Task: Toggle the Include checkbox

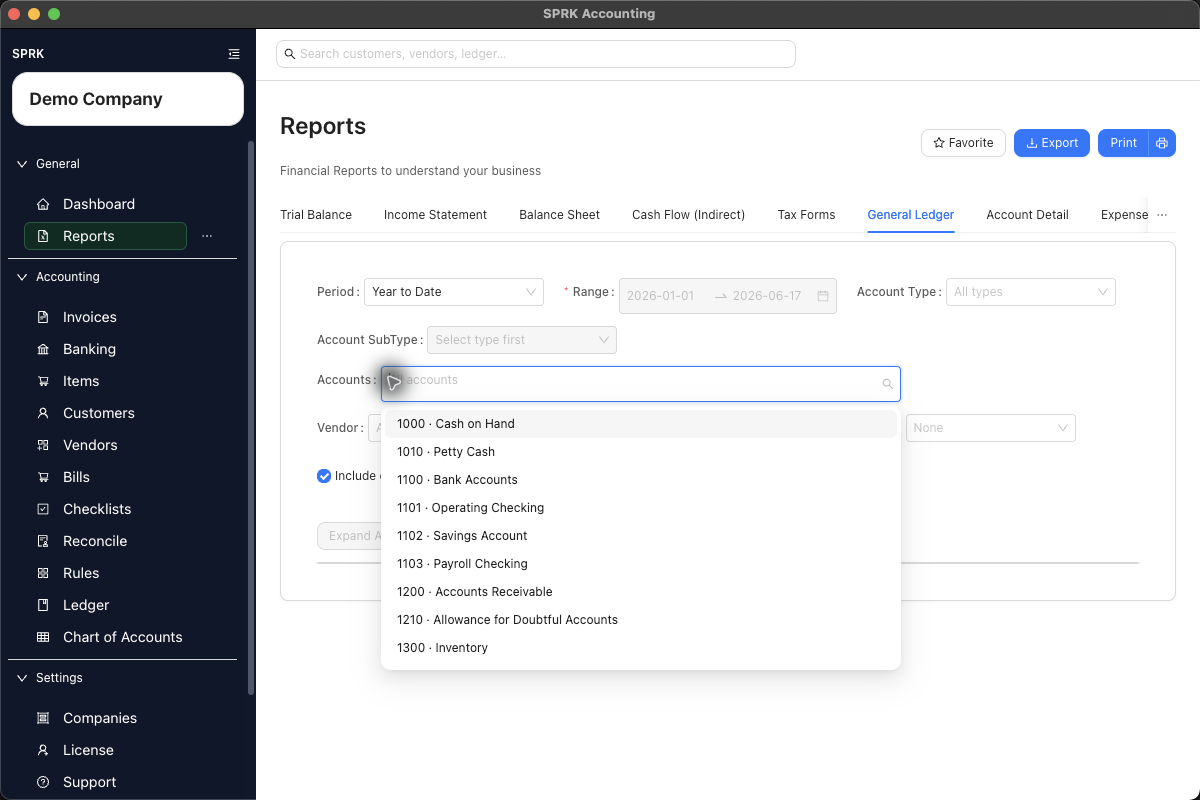Action: [x=324, y=476]
